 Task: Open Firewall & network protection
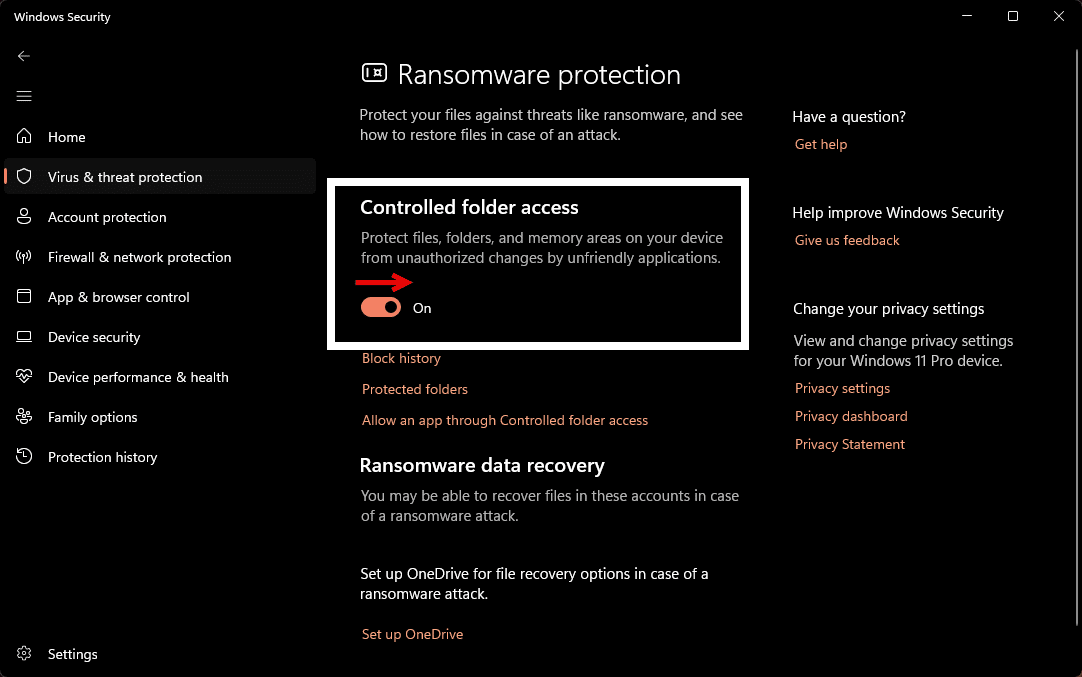pos(139,257)
